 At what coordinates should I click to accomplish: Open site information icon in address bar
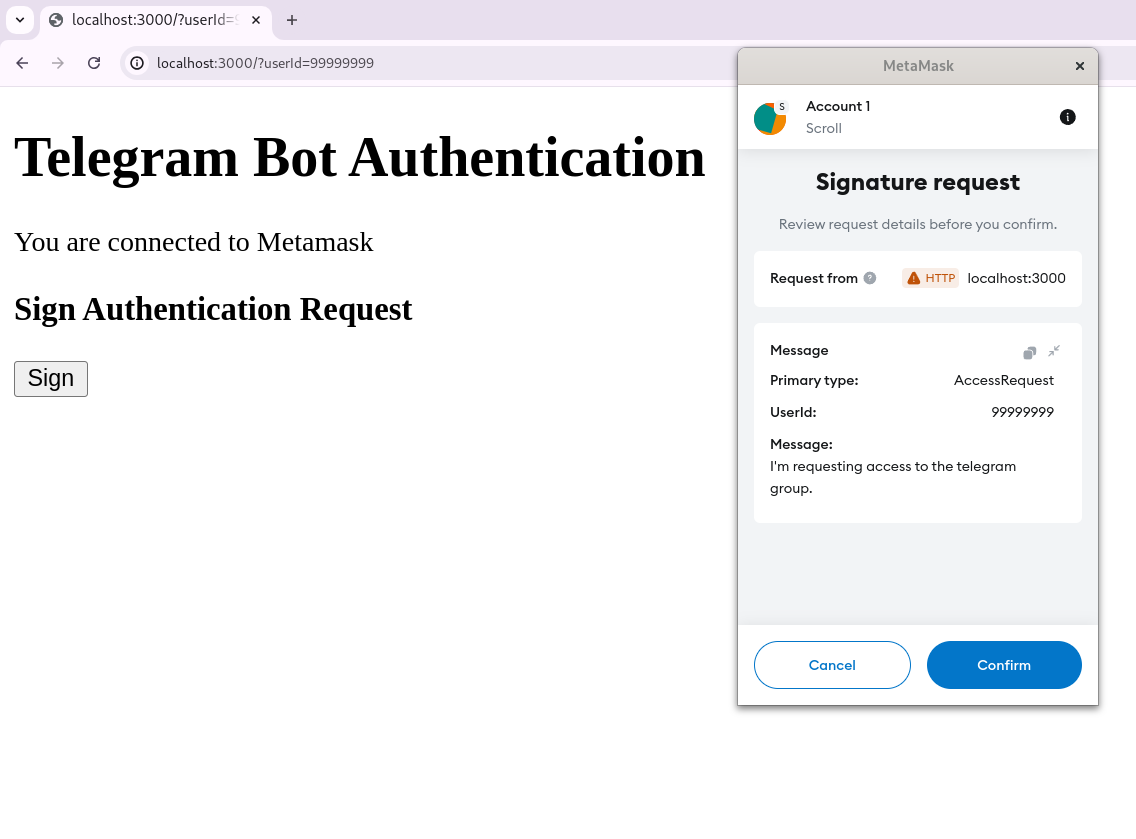point(137,63)
